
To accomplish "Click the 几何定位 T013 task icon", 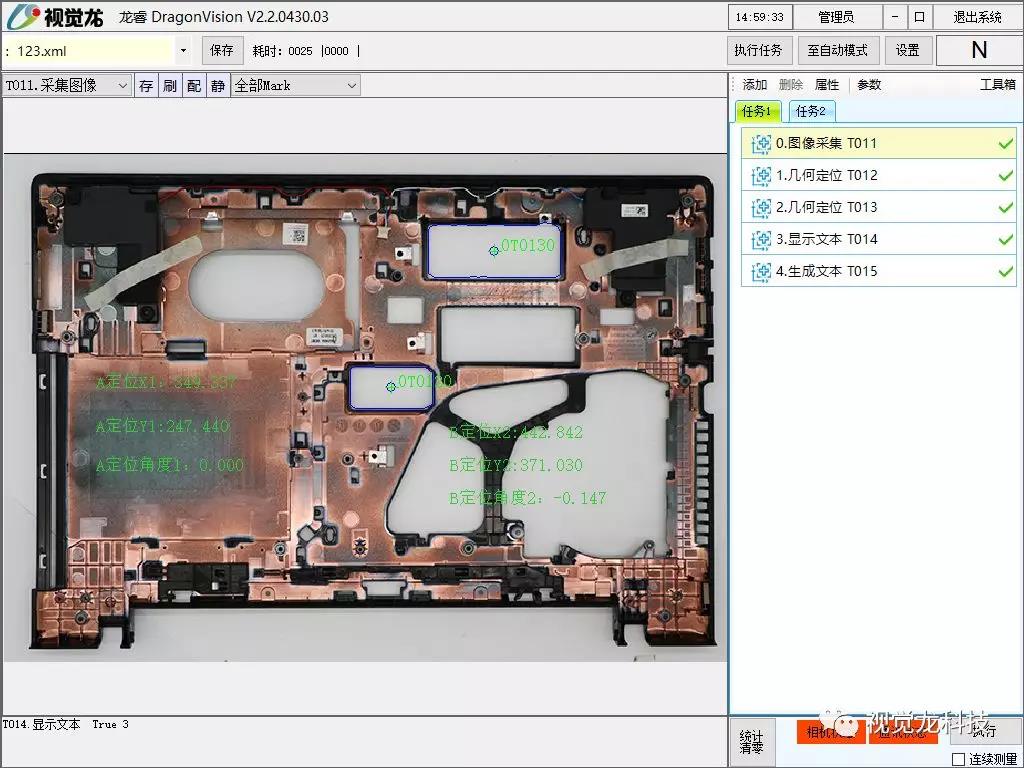I will (x=761, y=208).
